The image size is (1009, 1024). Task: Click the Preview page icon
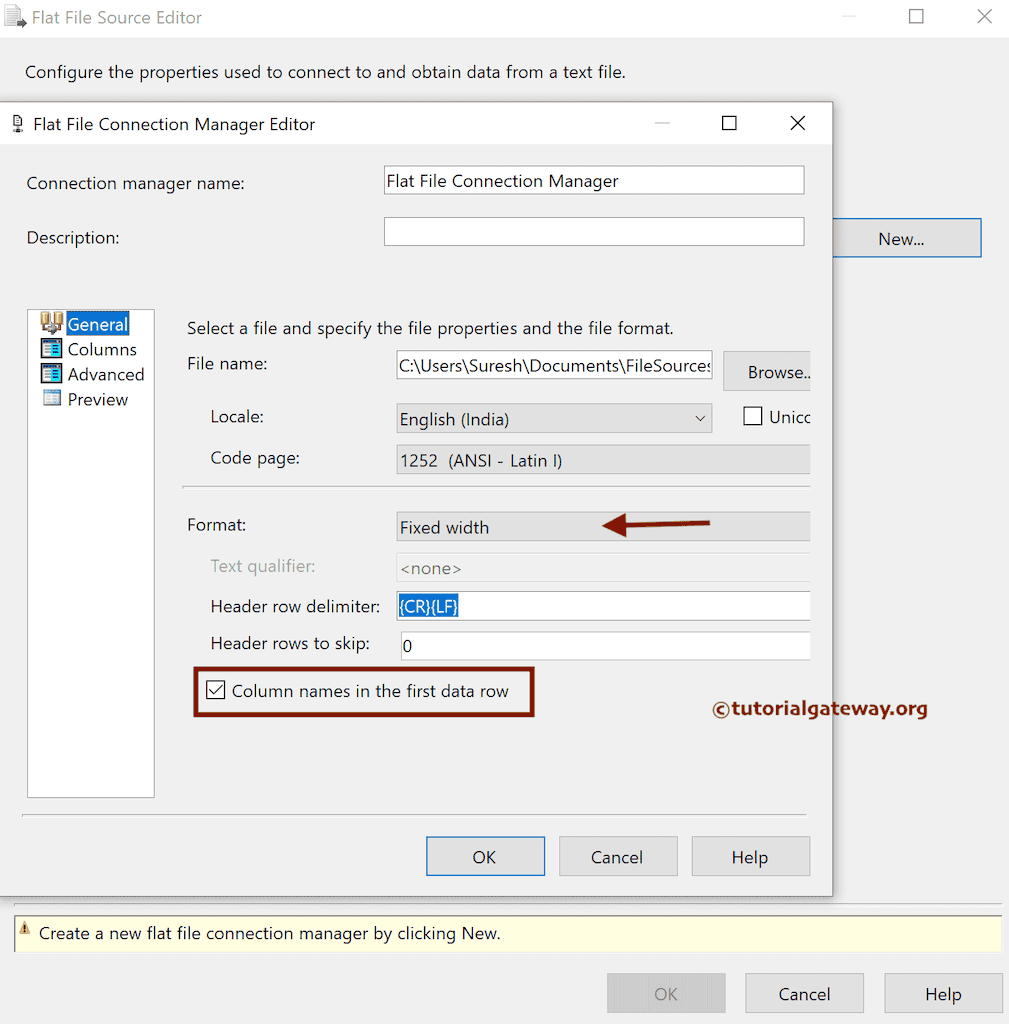coord(52,398)
